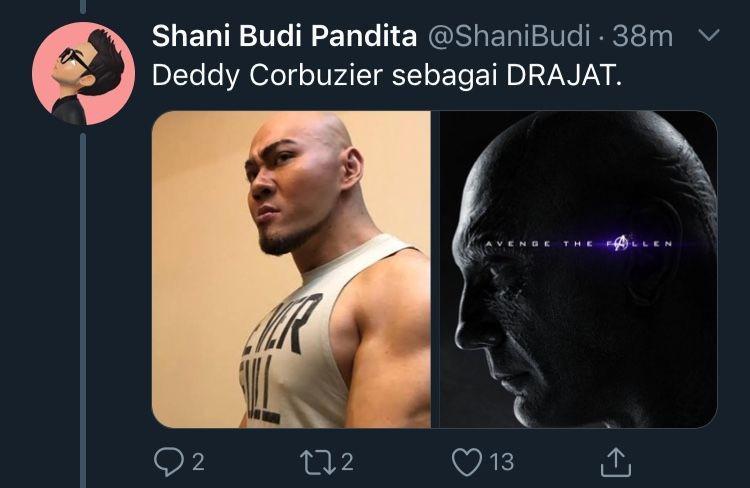The width and height of the screenshot is (750, 488).
Task: Click the thread line above the avatar
Action: [83, 6]
